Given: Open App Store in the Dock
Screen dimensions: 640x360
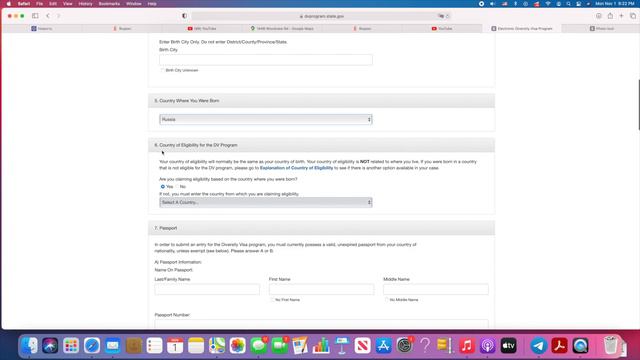Looking at the screenshot, I should (384, 346).
